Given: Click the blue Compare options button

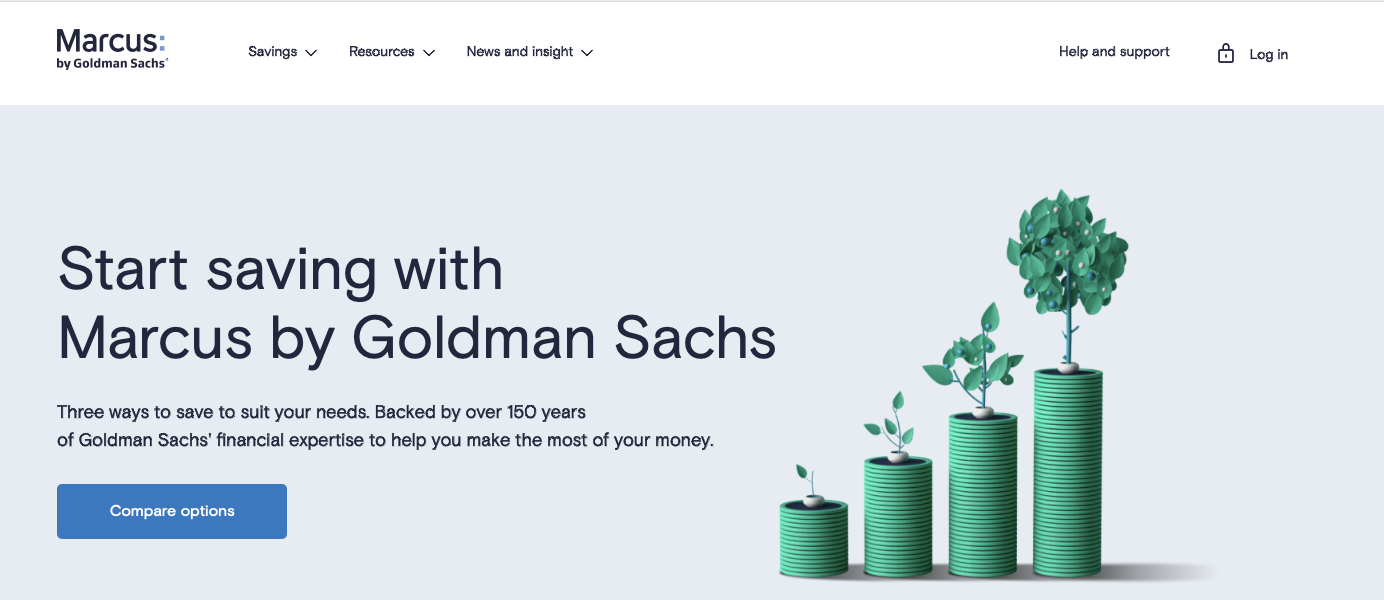Looking at the screenshot, I should click(172, 511).
